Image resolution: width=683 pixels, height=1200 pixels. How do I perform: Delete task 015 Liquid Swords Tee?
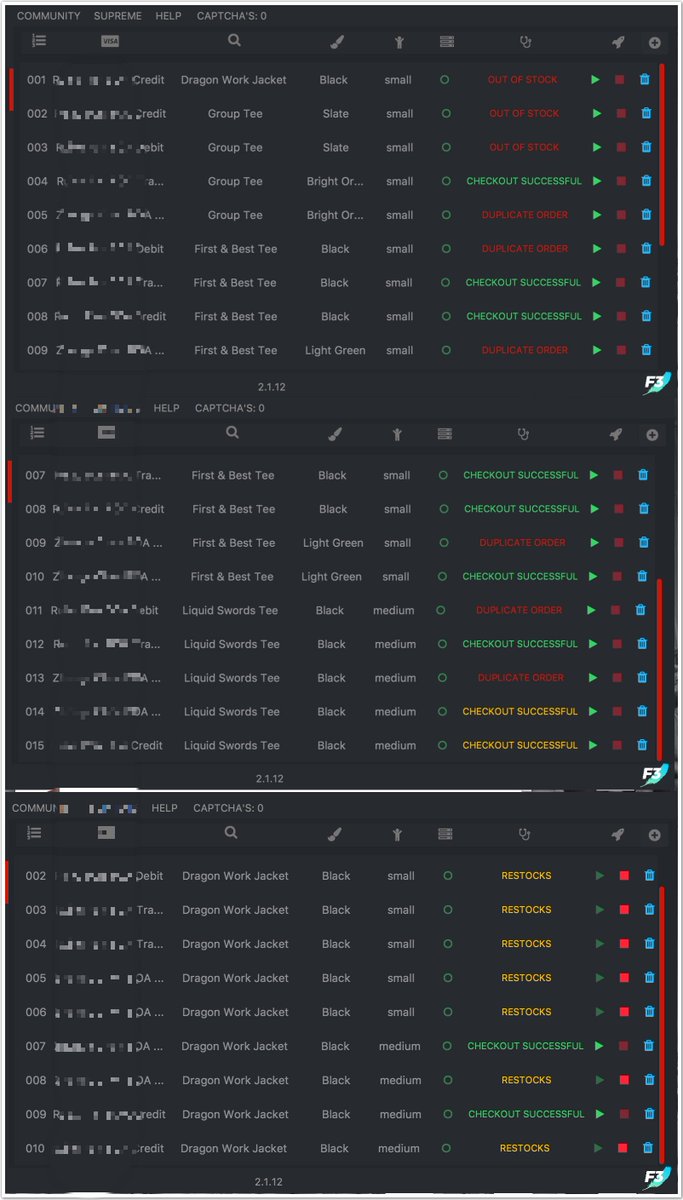(x=642, y=745)
